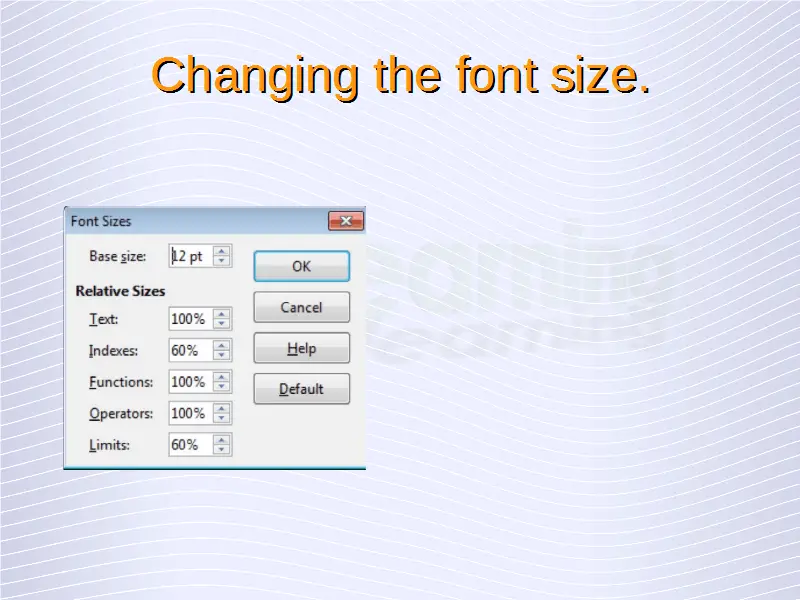Viewport: 800px width, 600px height.
Task: Decrease Text relative size using down arrow
Action: pos(222,325)
